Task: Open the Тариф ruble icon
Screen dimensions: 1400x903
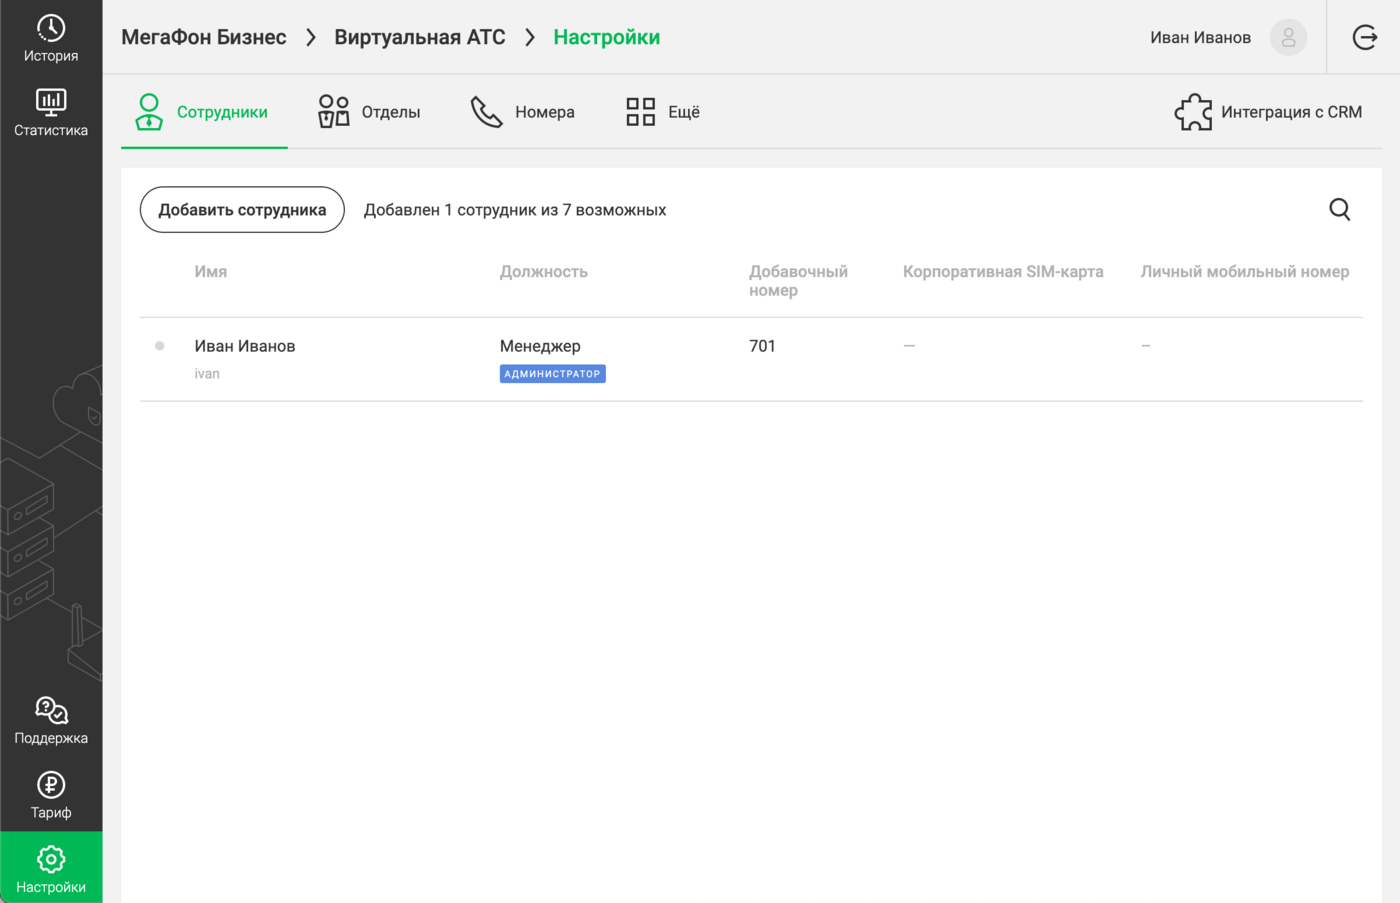Action: pos(51,785)
